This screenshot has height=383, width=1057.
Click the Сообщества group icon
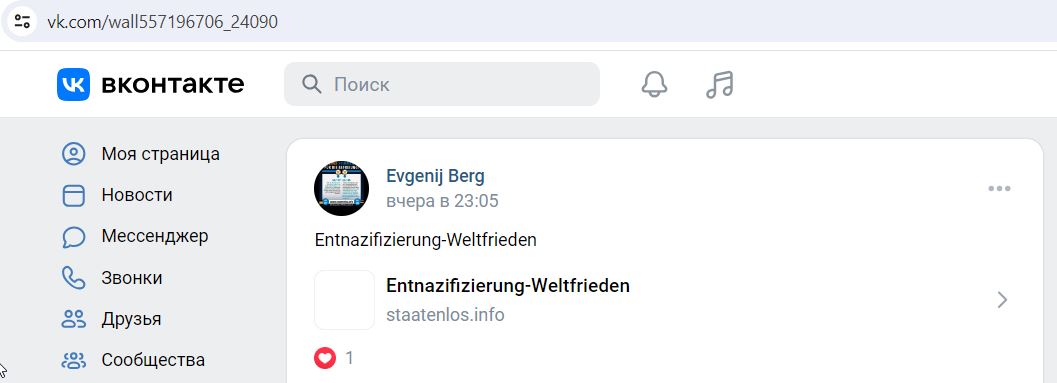73,360
